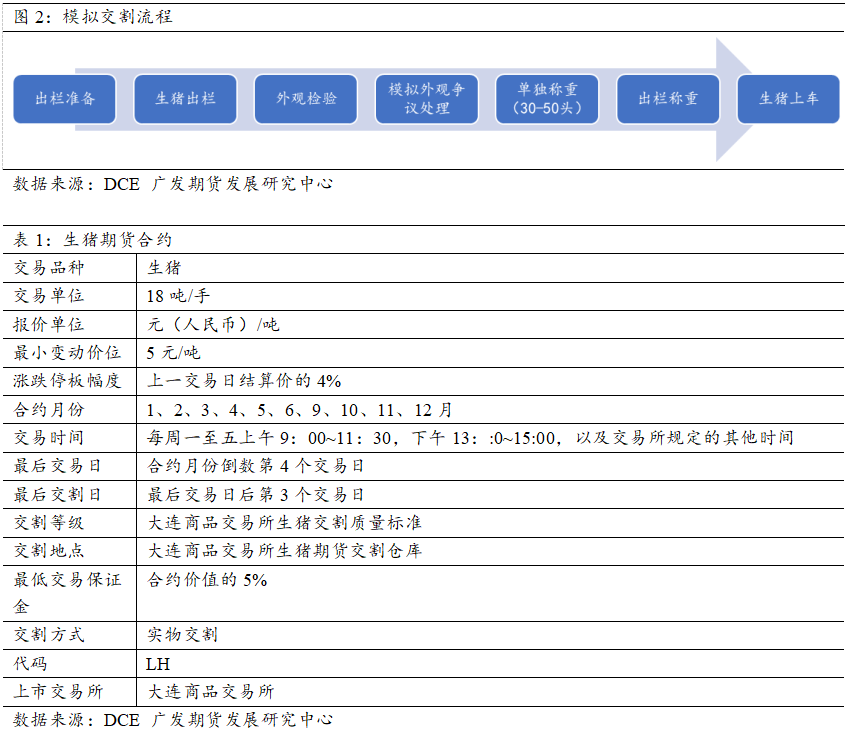This screenshot has height=732, width=851.
Task: Click the value 5 元/吨
Action: click(x=173, y=353)
